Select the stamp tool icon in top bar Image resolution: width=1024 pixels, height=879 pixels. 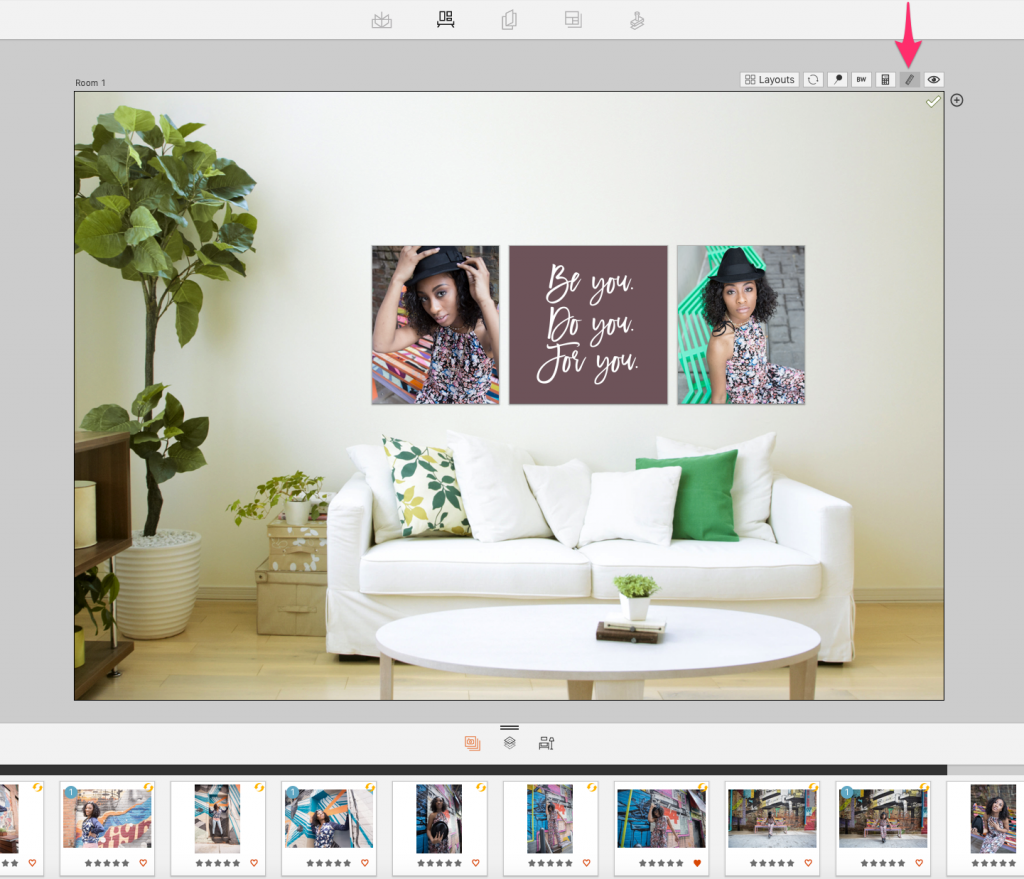[x=637, y=21]
